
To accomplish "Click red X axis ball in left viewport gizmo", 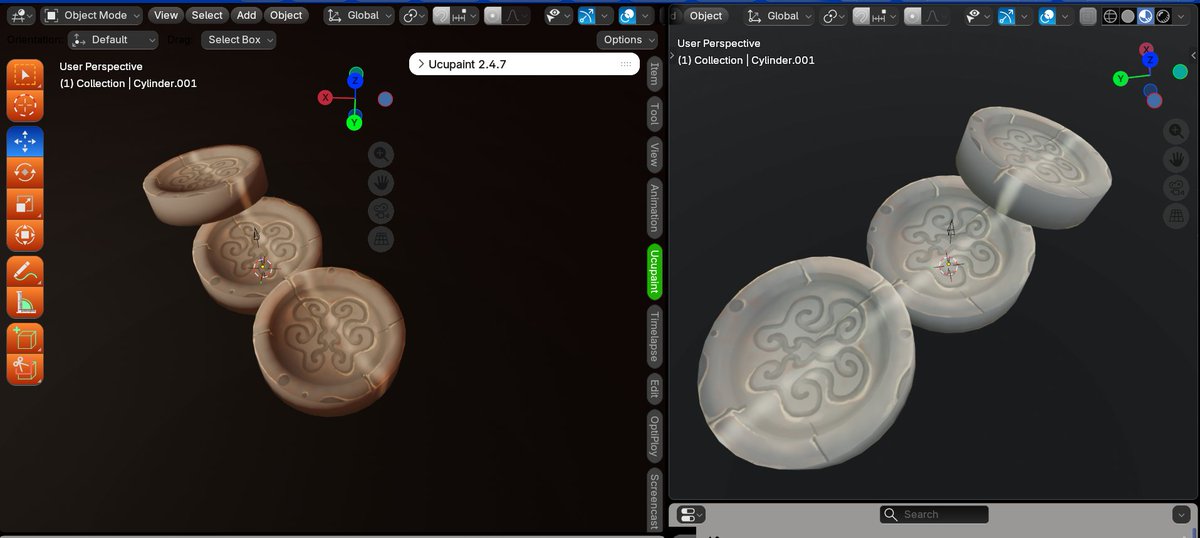I will (325, 97).
